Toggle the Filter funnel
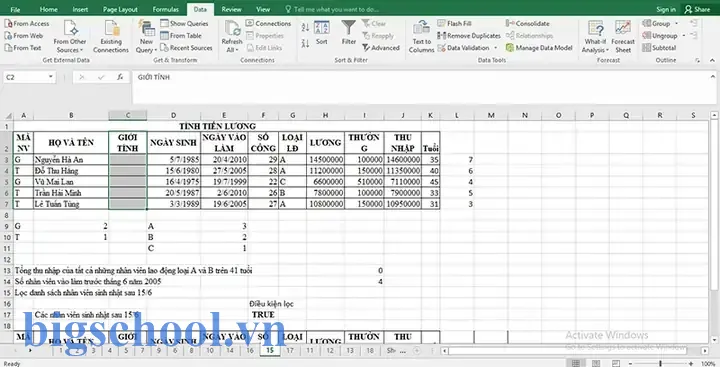The height and width of the screenshot is (367, 720). 349,33
